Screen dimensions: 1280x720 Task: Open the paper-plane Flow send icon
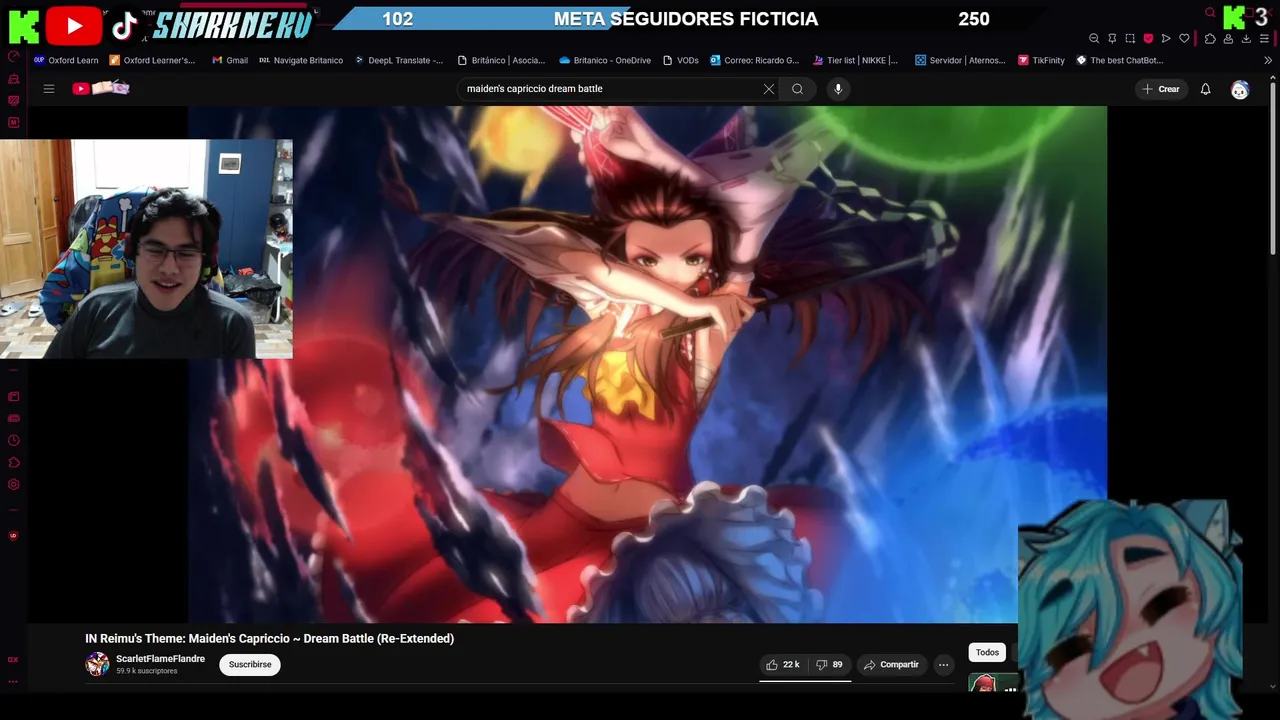tap(1166, 38)
